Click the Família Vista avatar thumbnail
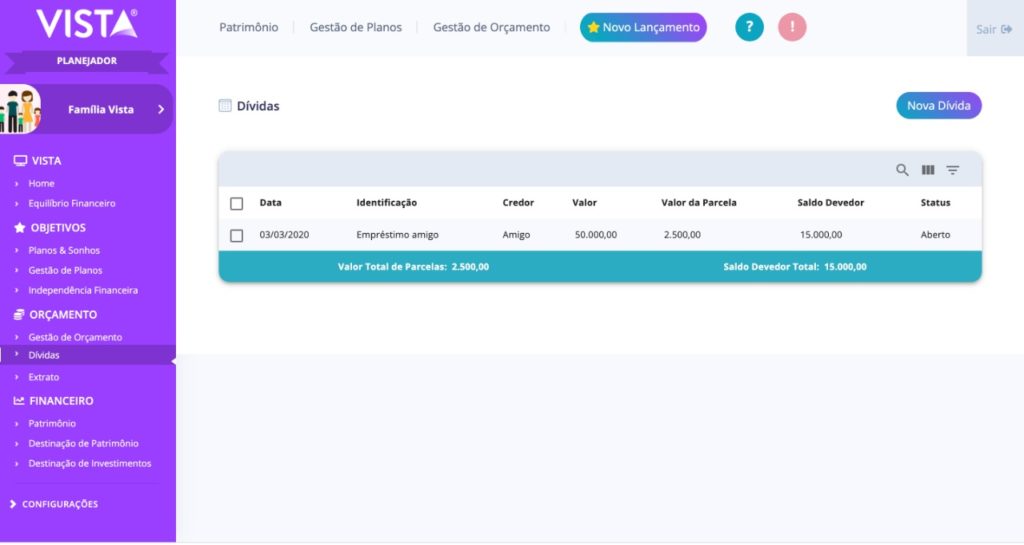The height and width of the screenshot is (545, 1024). click(20, 109)
